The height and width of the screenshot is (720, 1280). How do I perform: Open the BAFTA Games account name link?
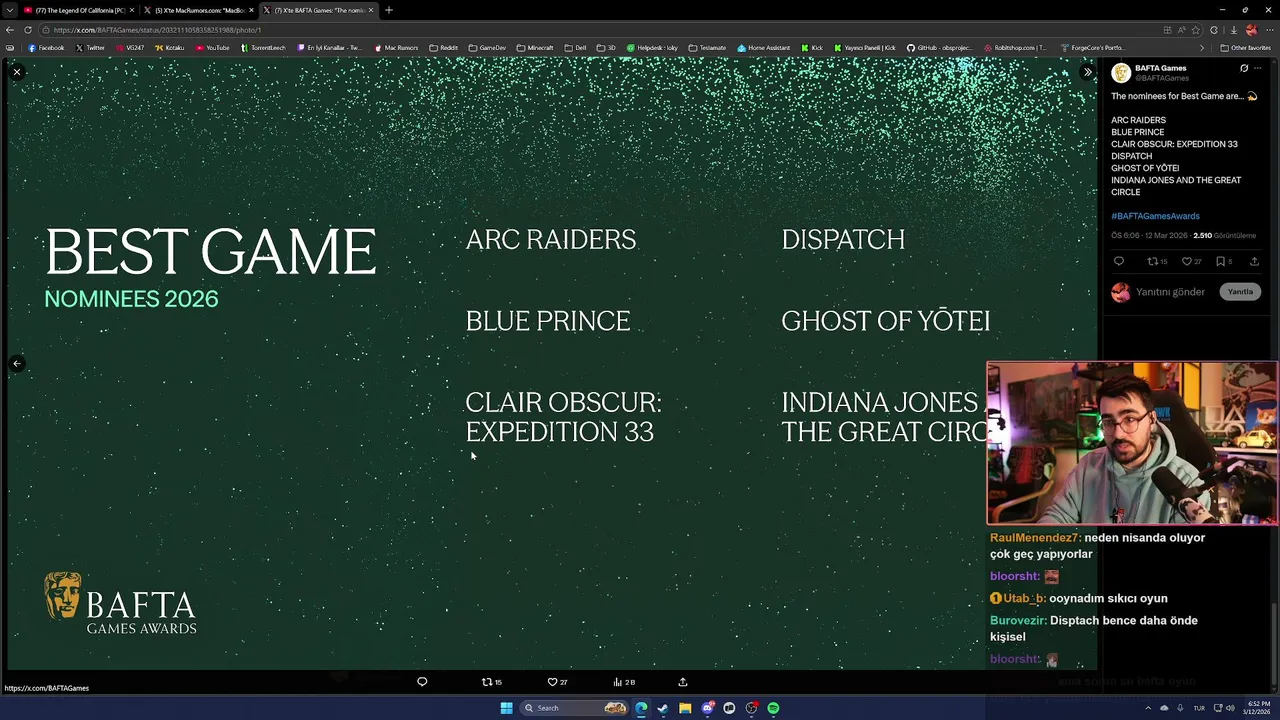point(1160,68)
